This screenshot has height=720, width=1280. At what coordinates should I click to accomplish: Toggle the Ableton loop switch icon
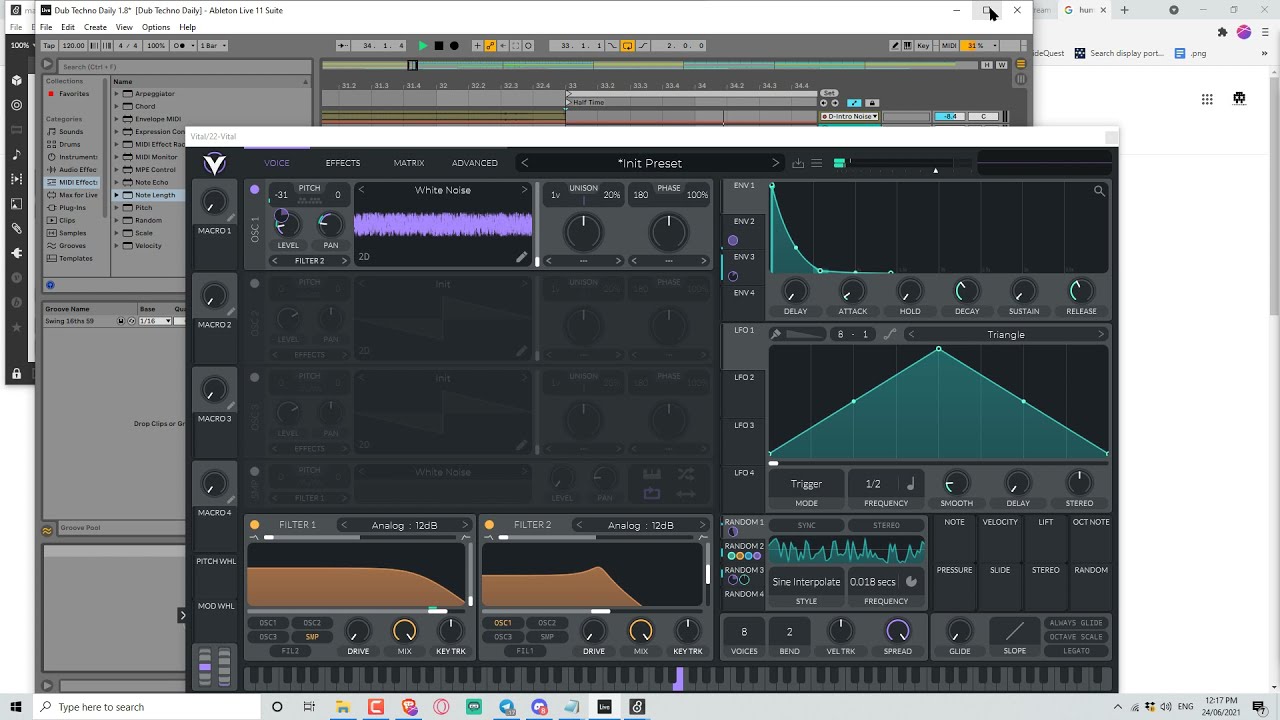[x=627, y=46]
